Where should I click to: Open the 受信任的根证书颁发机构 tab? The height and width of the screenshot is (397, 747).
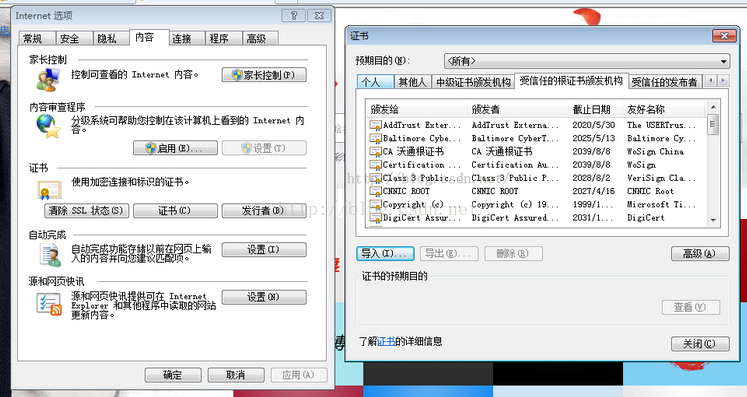(x=571, y=81)
